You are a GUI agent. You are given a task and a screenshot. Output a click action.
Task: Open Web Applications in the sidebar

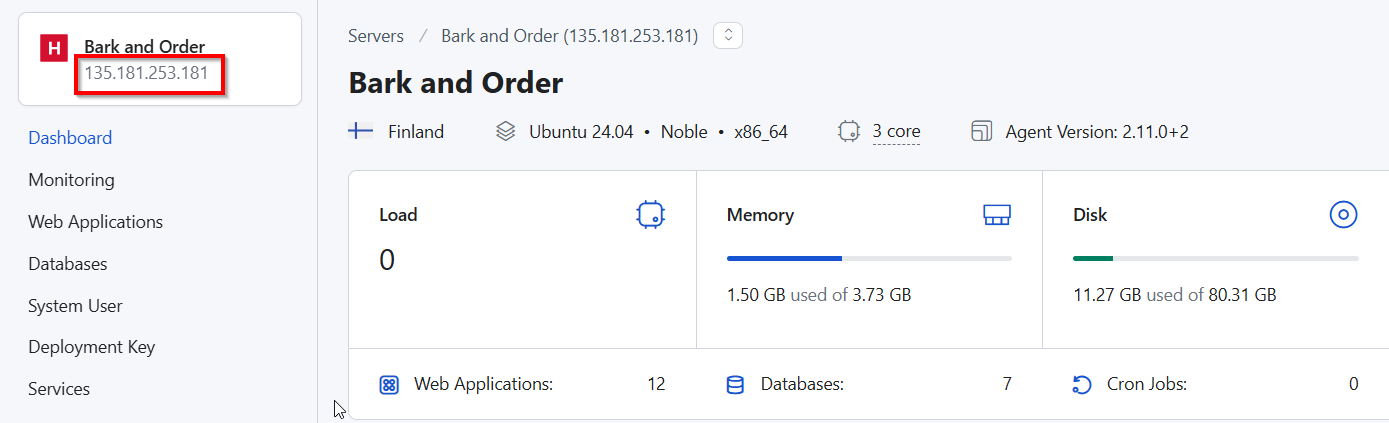(95, 222)
